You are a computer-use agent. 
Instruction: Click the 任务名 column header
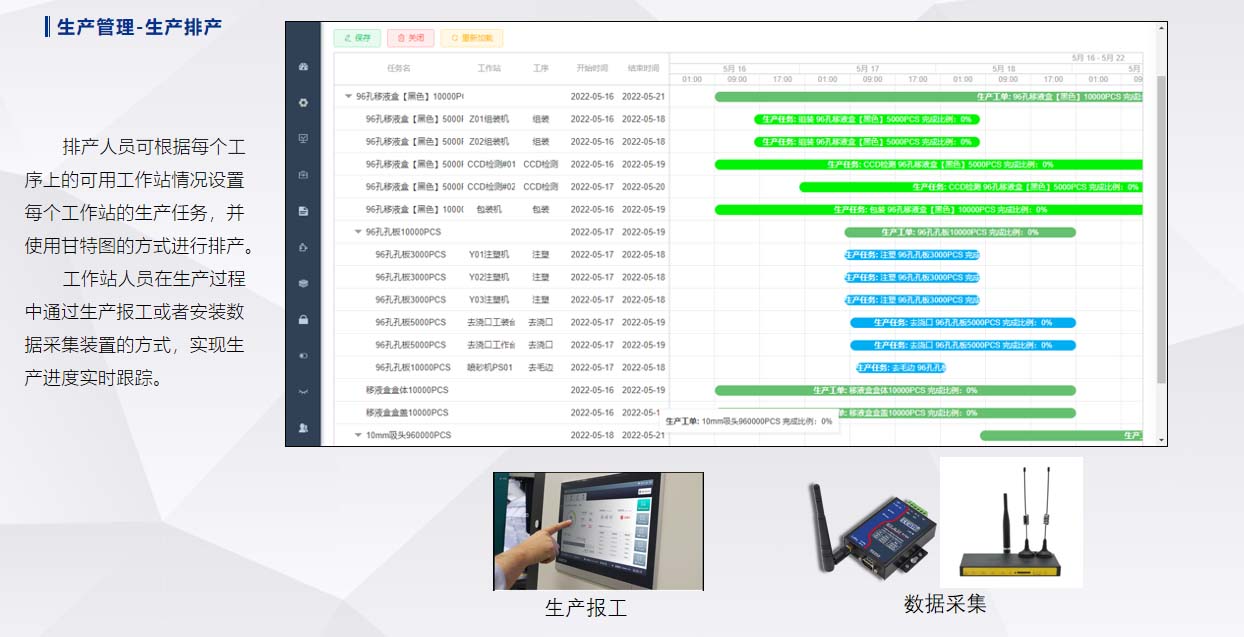click(x=398, y=69)
